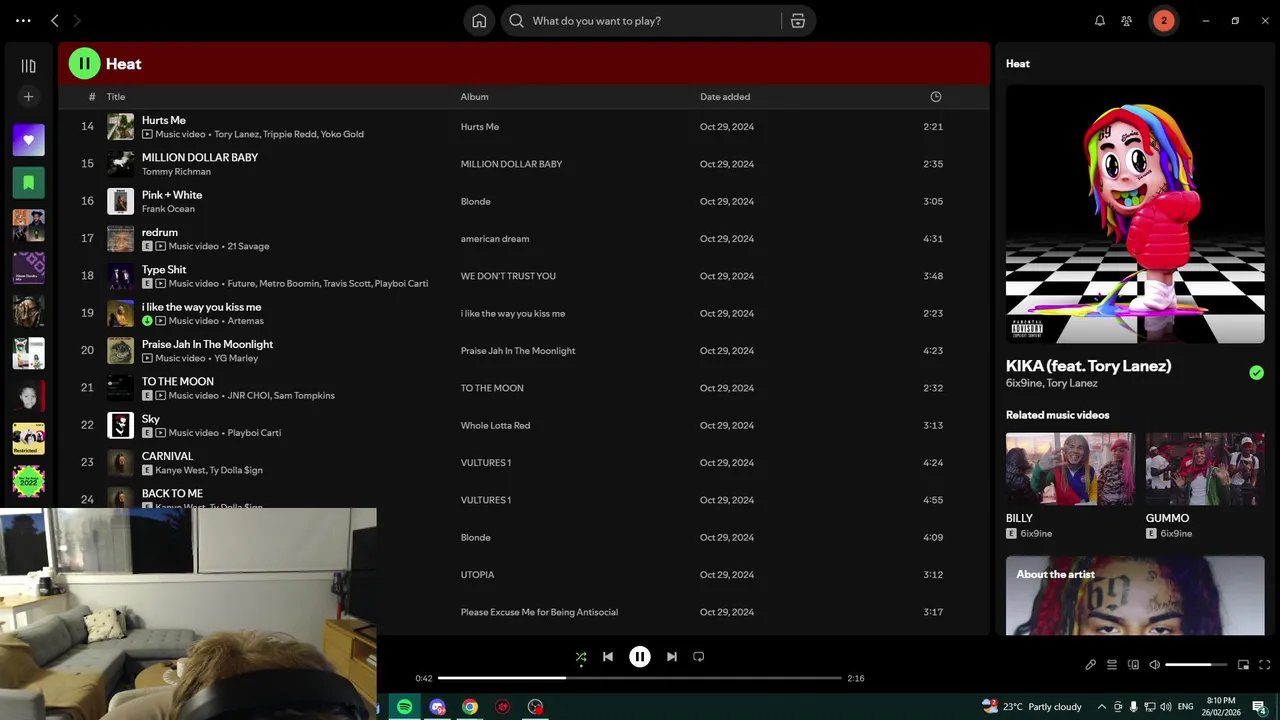Mute with the speaker icon
The width and height of the screenshot is (1280, 720).
click(x=1154, y=665)
